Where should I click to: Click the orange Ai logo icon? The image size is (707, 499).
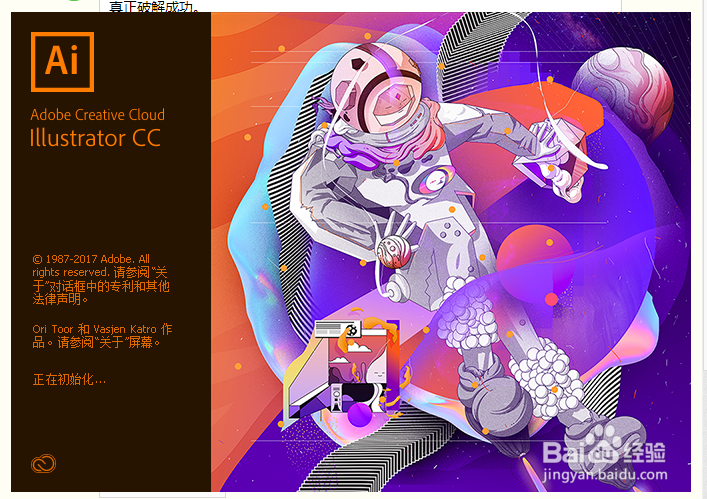(x=62, y=62)
